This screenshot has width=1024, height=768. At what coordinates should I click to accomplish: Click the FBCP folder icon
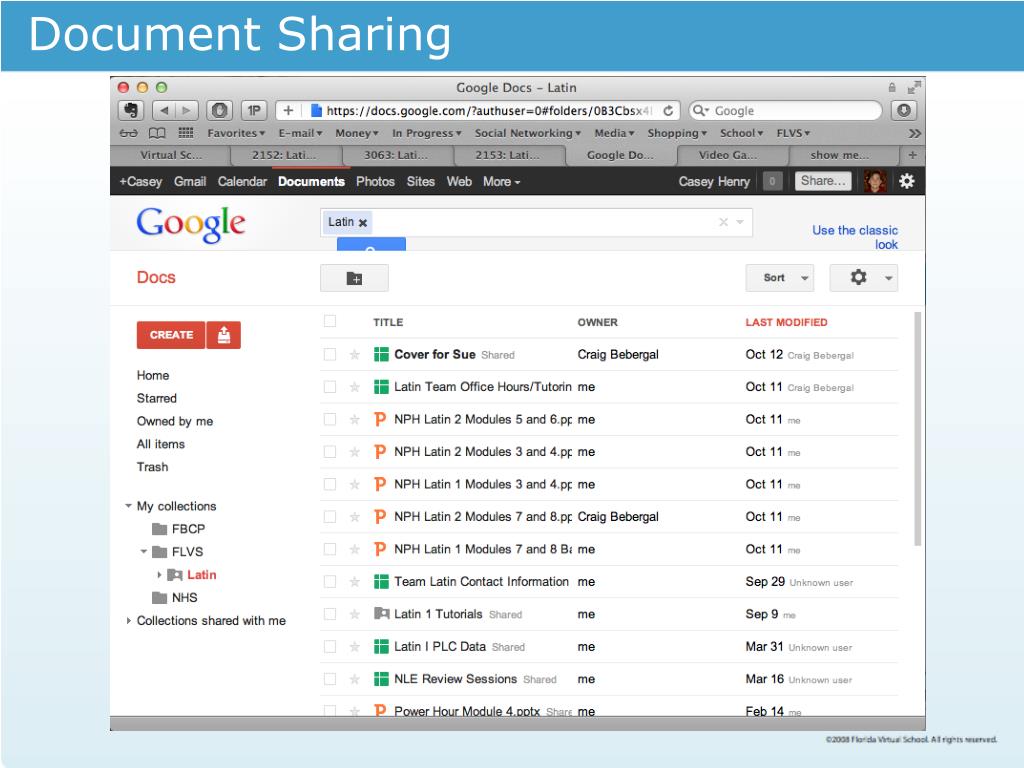point(159,529)
